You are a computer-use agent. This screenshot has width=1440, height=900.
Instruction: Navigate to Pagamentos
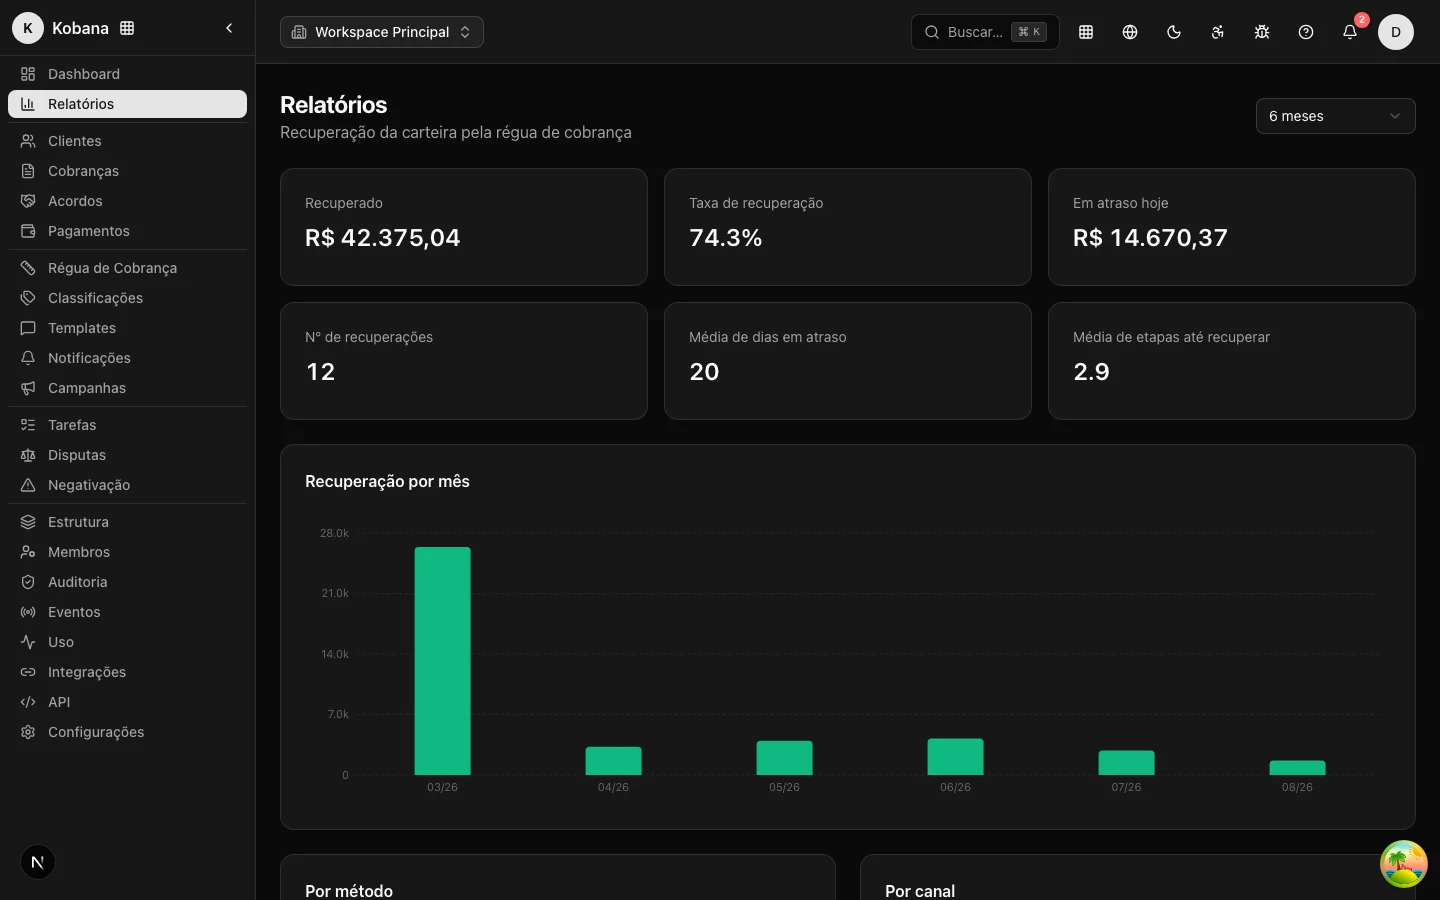(127, 231)
